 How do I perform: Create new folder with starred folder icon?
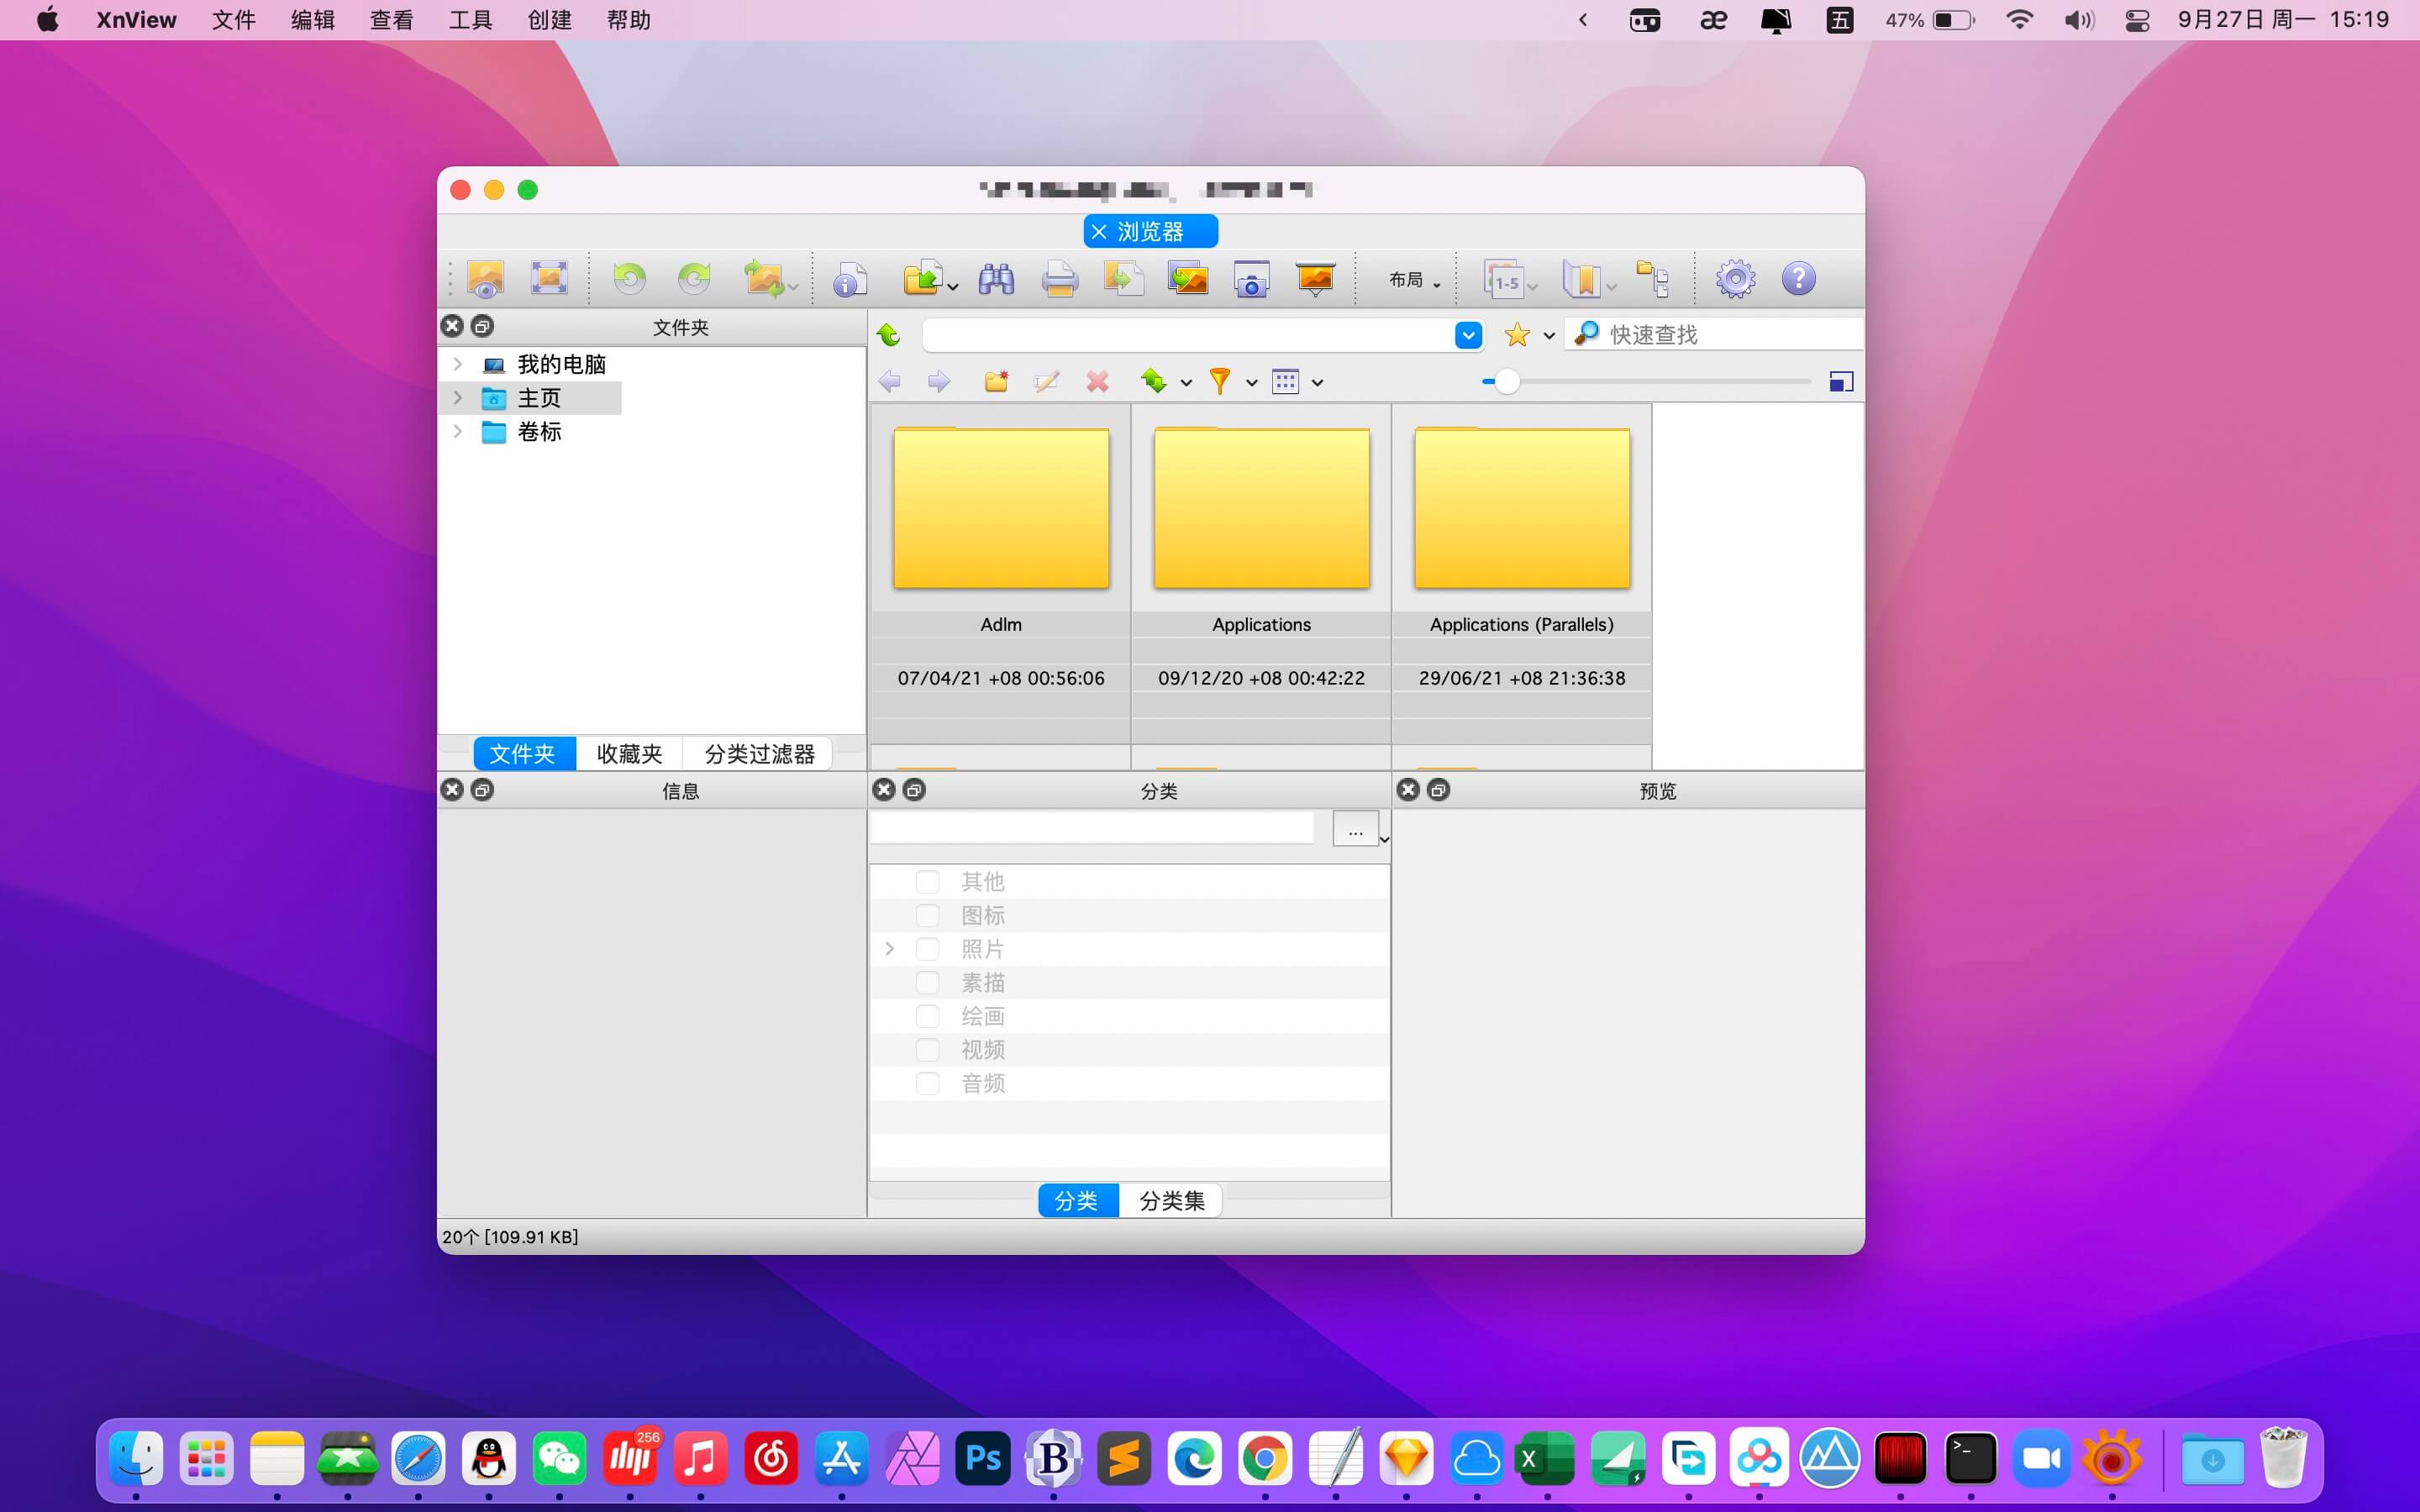point(996,382)
